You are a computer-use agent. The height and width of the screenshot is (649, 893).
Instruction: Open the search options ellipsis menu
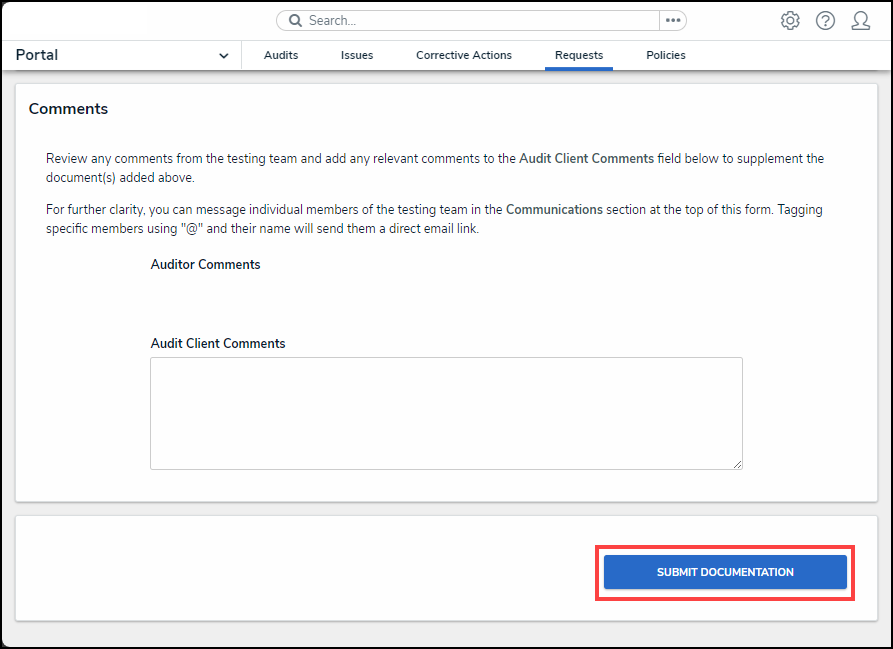[673, 21]
